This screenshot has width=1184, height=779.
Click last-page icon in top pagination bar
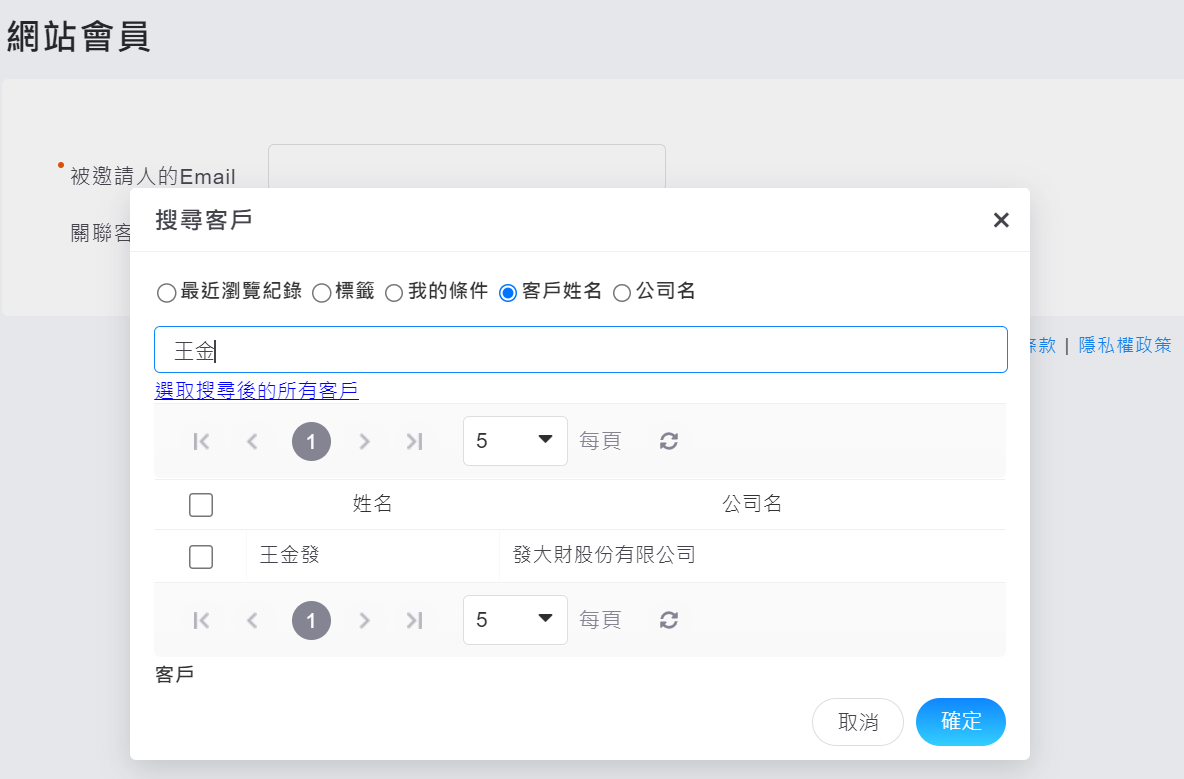point(415,441)
